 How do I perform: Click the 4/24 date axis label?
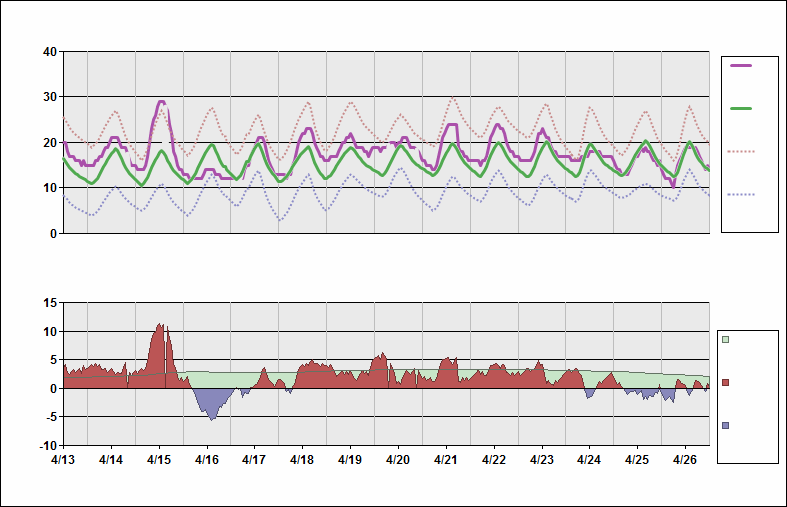pos(589,460)
